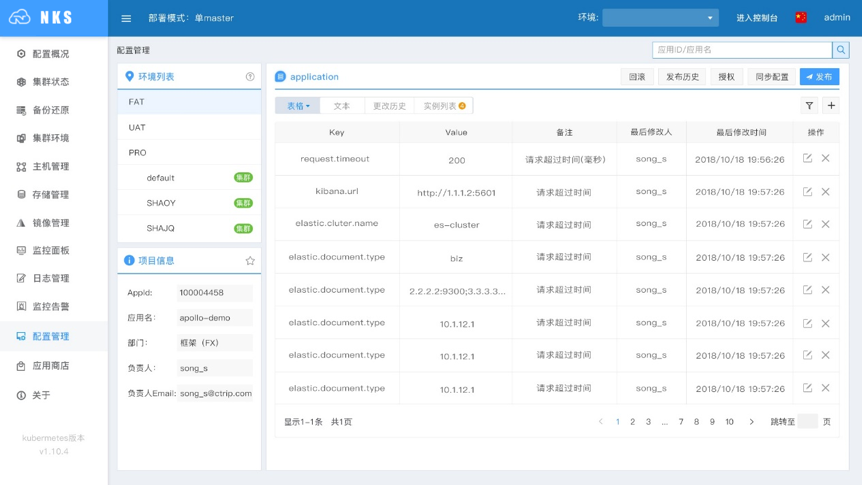Go to next page arrow

pos(752,422)
